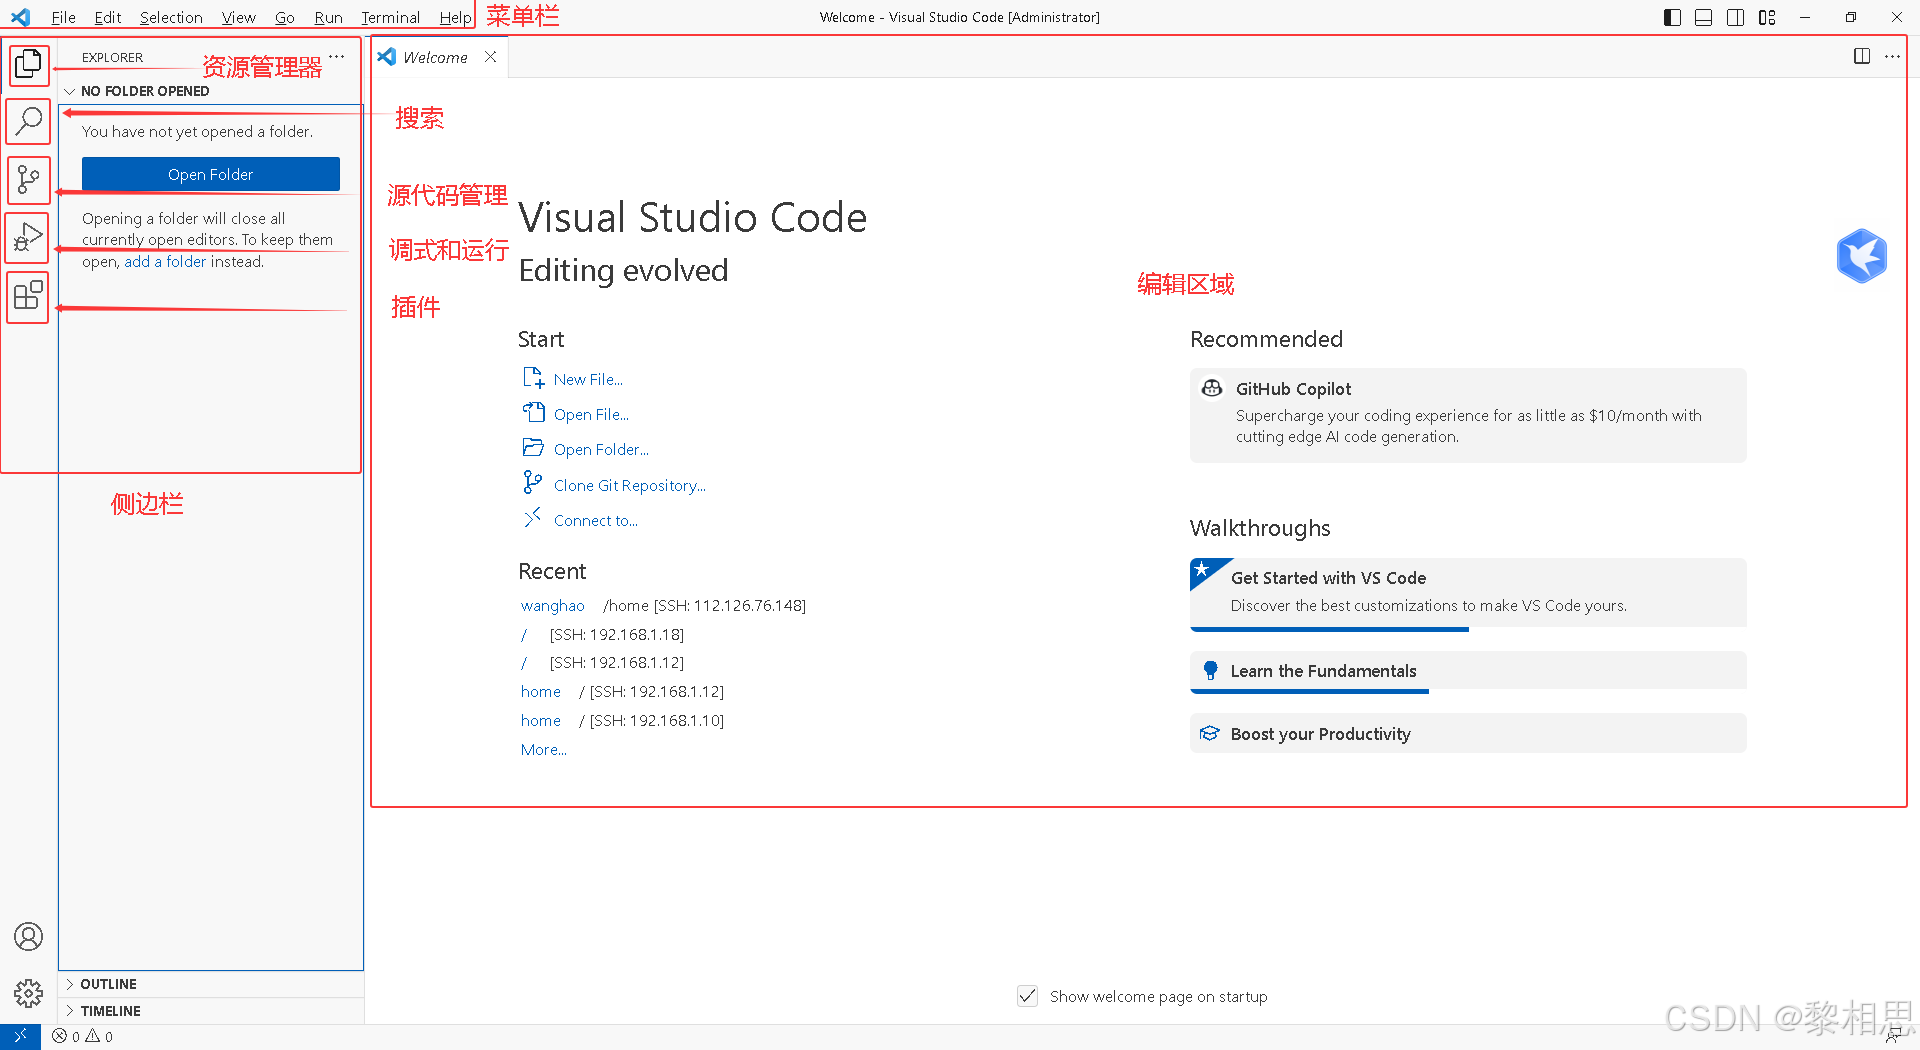The height and width of the screenshot is (1050, 1920).
Task: Close the Welcome tab
Action: (x=490, y=57)
